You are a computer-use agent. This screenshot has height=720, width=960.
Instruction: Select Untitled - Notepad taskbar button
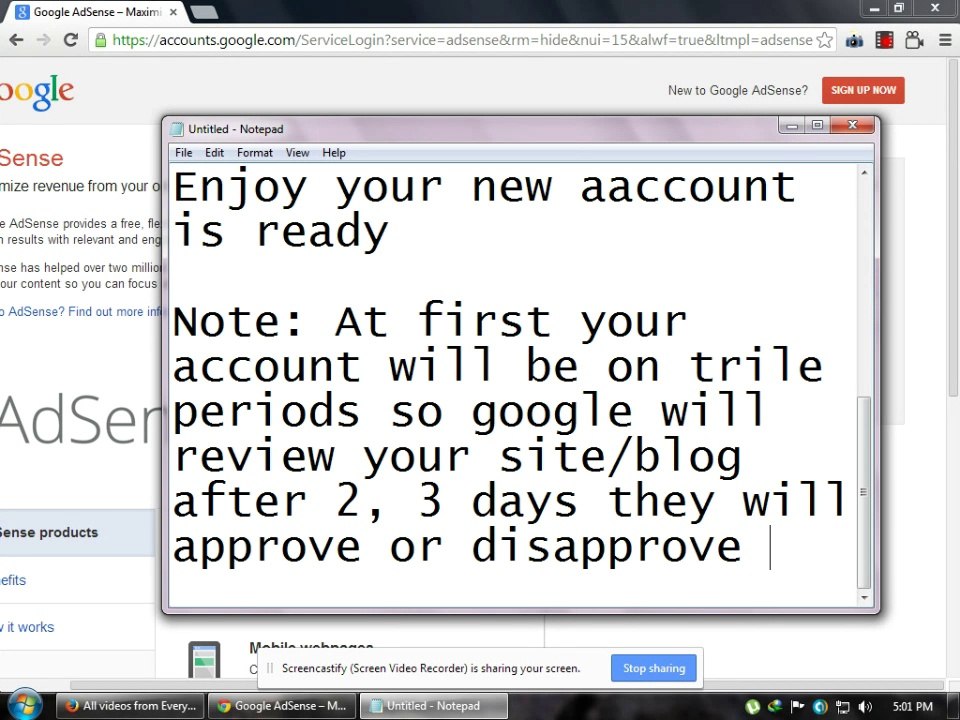click(433, 706)
